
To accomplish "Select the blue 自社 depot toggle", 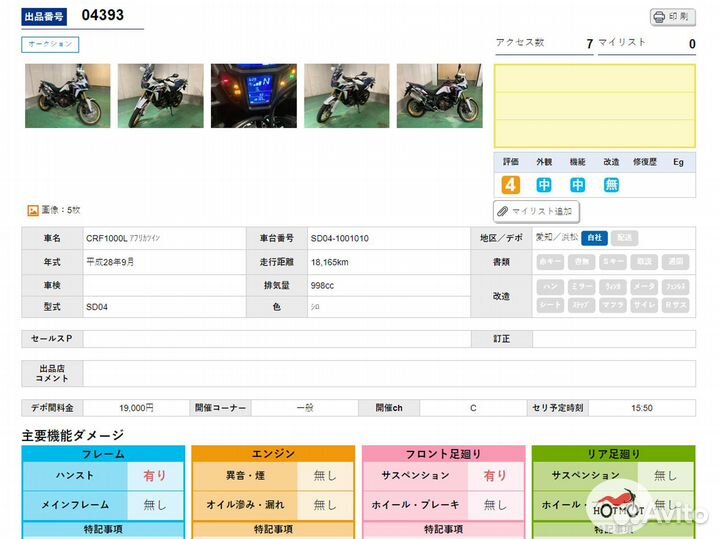I will pos(594,238).
